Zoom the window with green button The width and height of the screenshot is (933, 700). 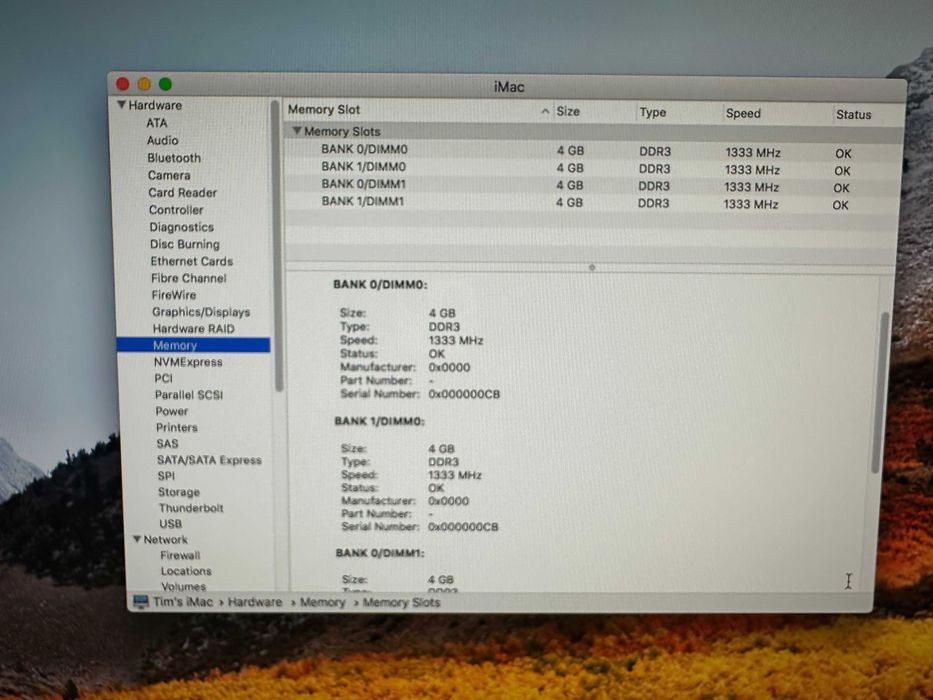click(x=165, y=85)
